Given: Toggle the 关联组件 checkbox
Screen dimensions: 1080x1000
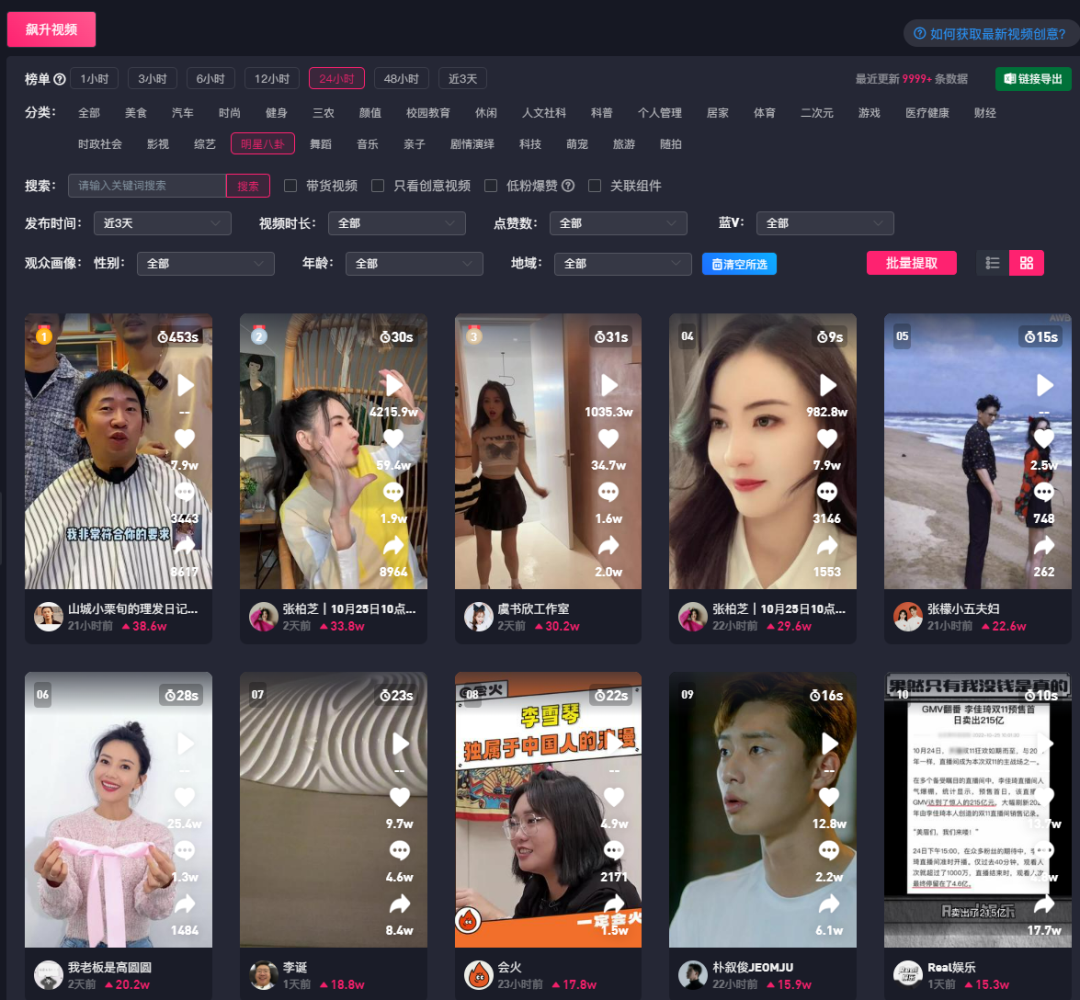Looking at the screenshot, I should [595, 186].
